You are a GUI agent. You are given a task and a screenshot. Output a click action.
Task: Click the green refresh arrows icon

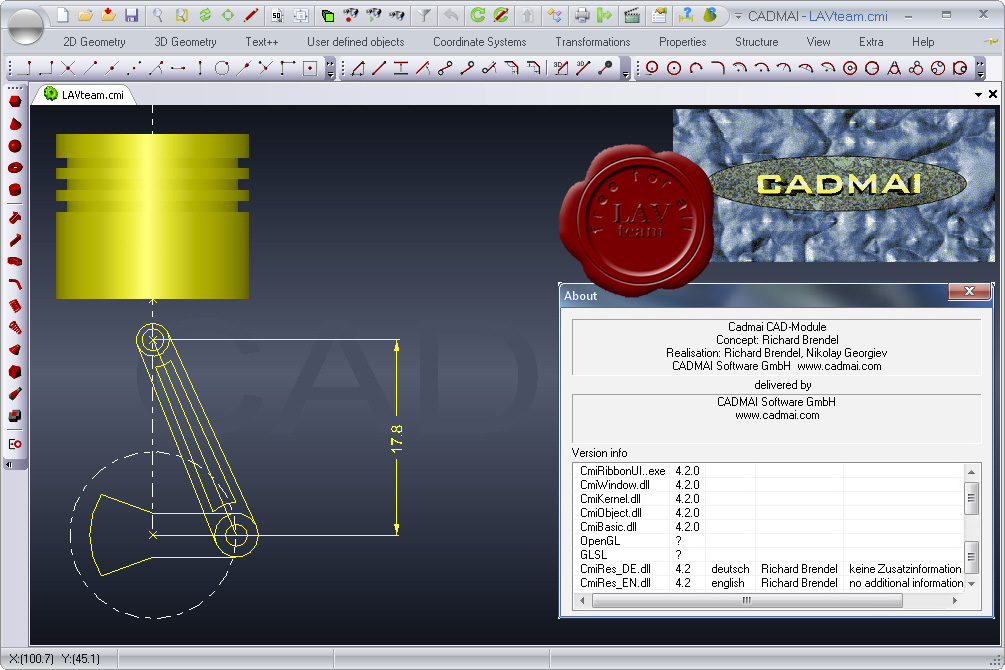pyautogui.click(x=205, y=15)
